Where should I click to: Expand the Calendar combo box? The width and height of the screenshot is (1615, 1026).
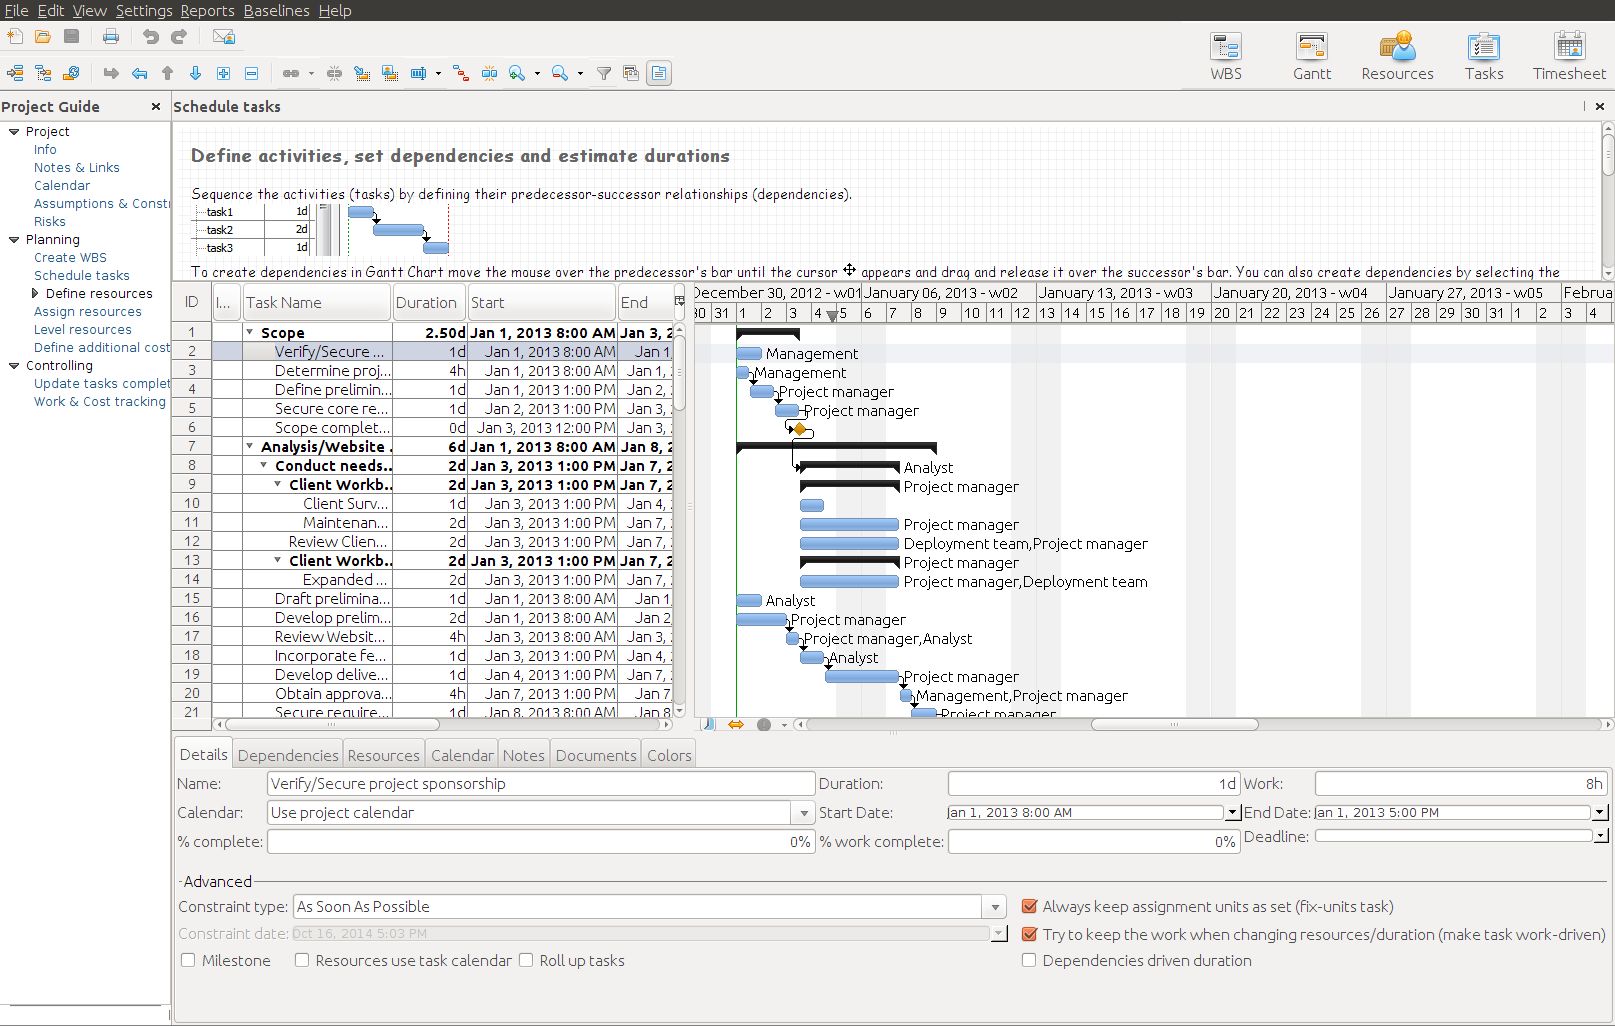point(803,813)
